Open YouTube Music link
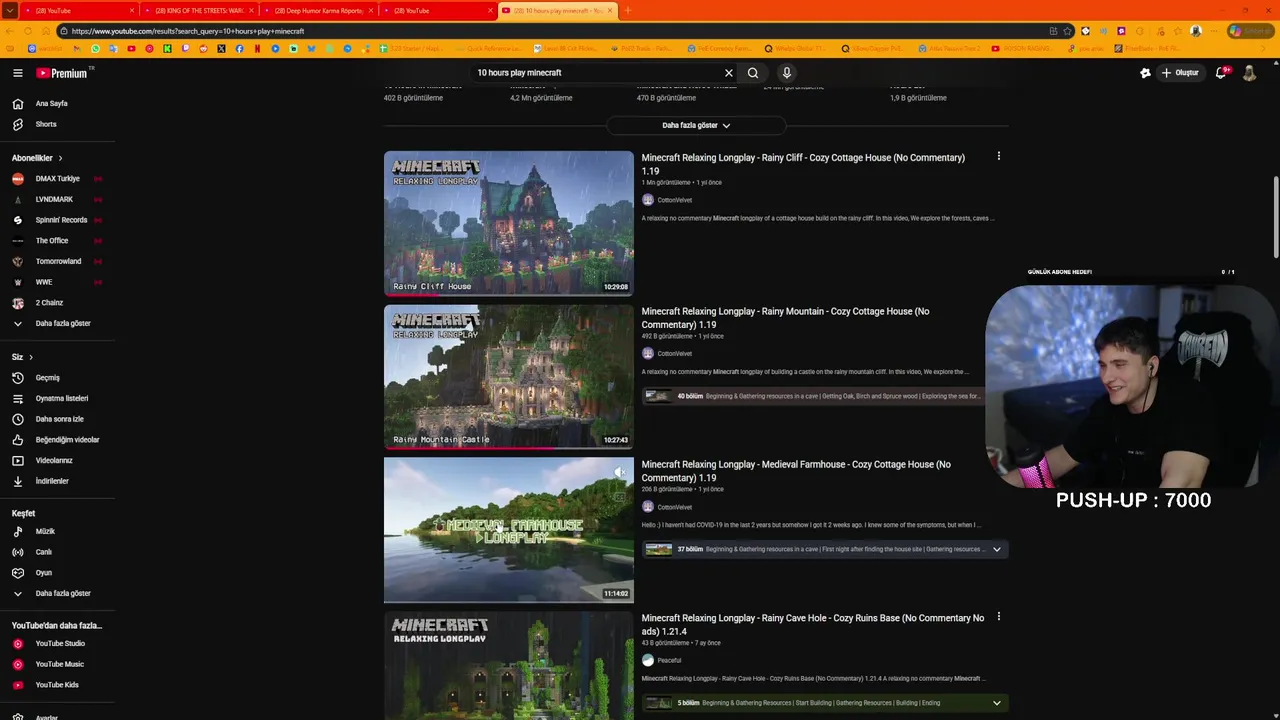The image size is (1280, 720). point(59,664)
